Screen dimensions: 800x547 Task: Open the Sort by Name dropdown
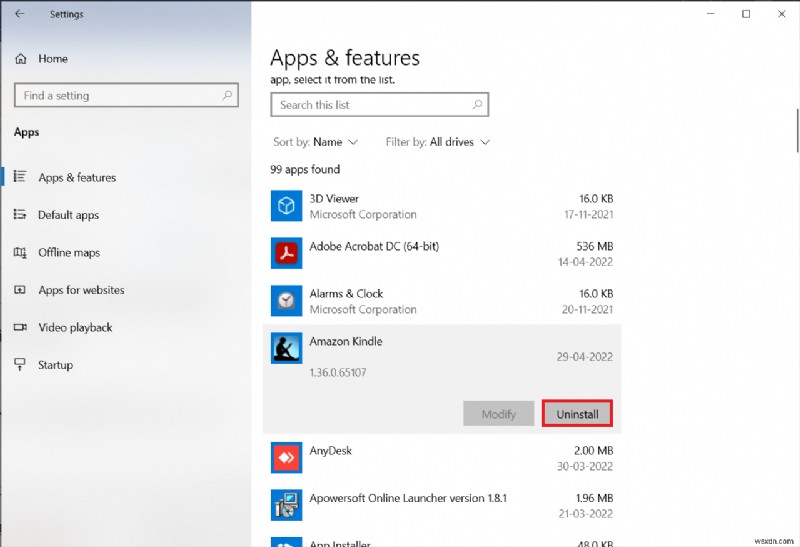tap(315, 142)
